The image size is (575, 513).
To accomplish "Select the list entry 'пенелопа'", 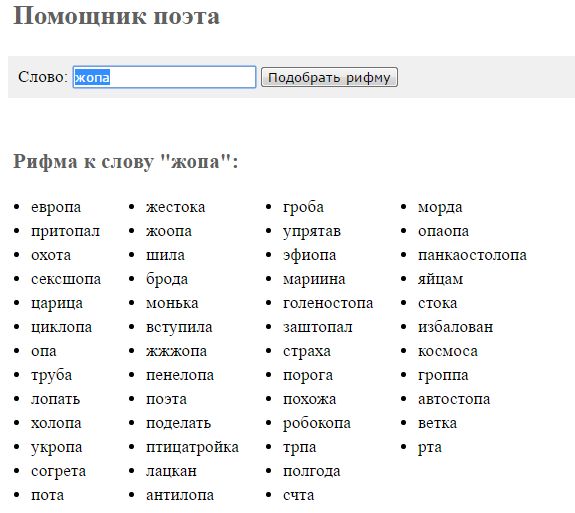I will point(180,375).
